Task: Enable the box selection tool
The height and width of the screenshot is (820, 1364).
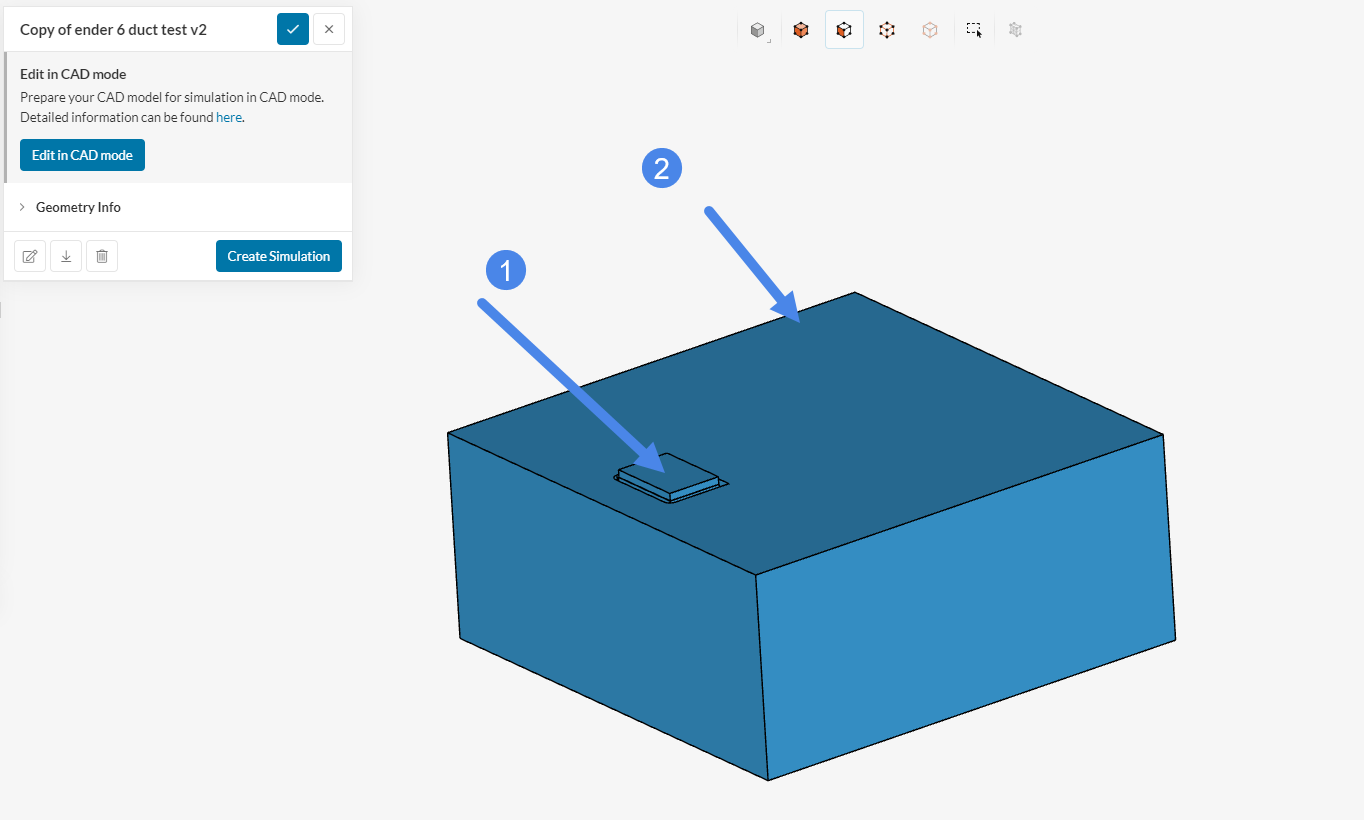Action: [x=974, y=30]
